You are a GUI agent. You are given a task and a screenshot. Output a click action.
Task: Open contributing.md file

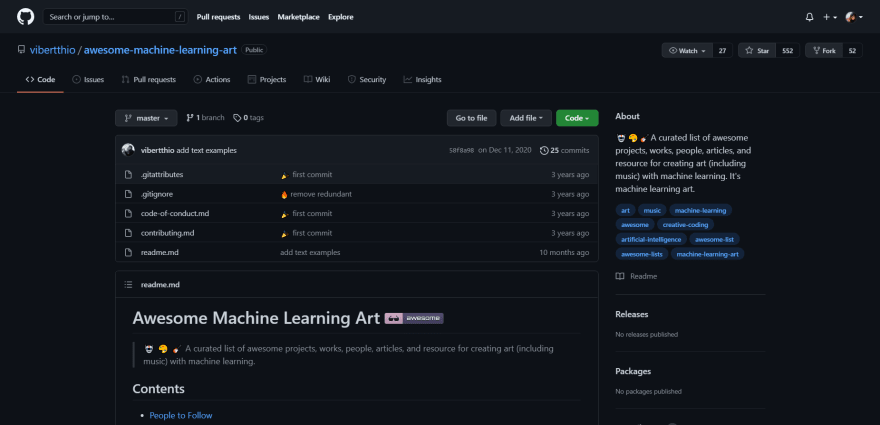click(x=167, y=233)
